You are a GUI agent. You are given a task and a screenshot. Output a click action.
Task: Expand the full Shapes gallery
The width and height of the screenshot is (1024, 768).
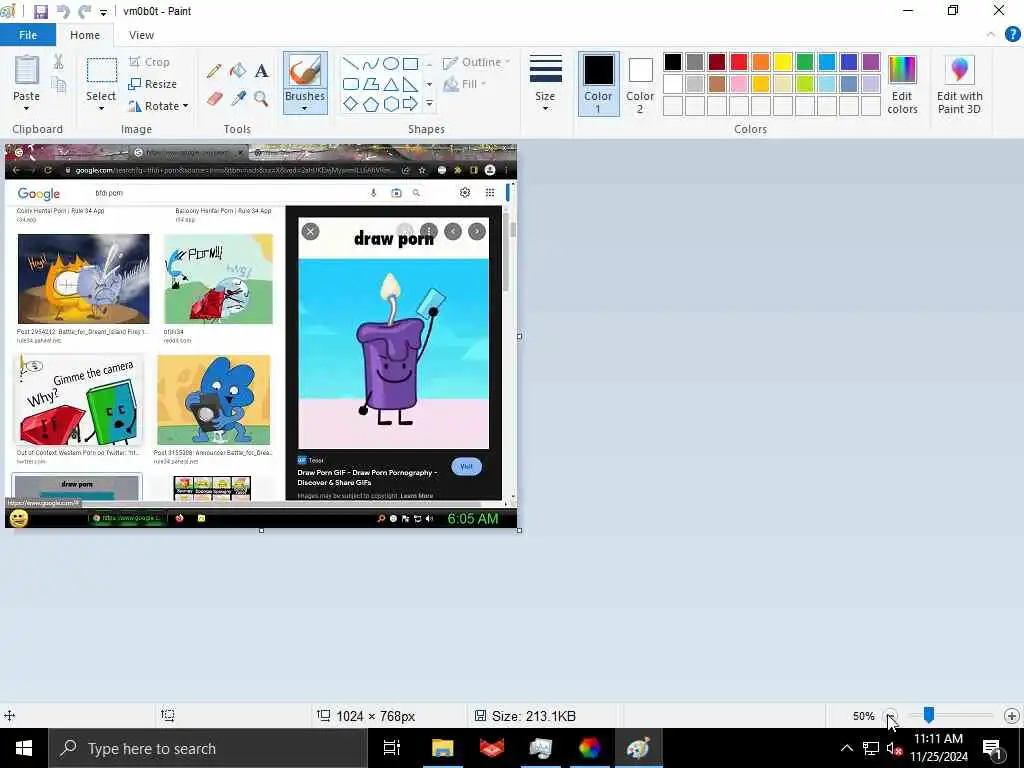429,104
